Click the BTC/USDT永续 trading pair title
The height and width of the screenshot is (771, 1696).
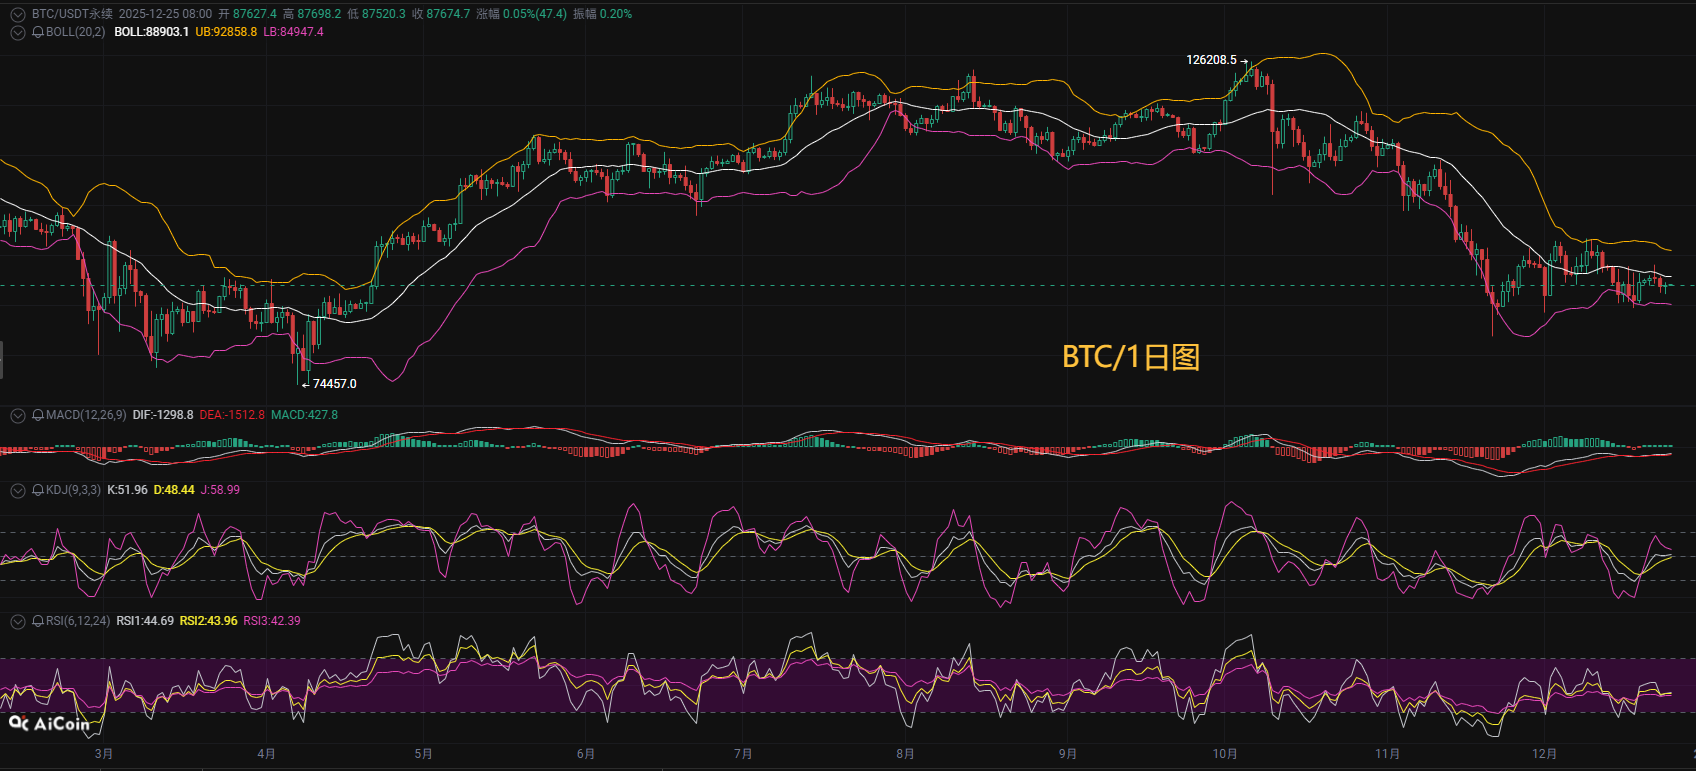click(x=72, y=14)
